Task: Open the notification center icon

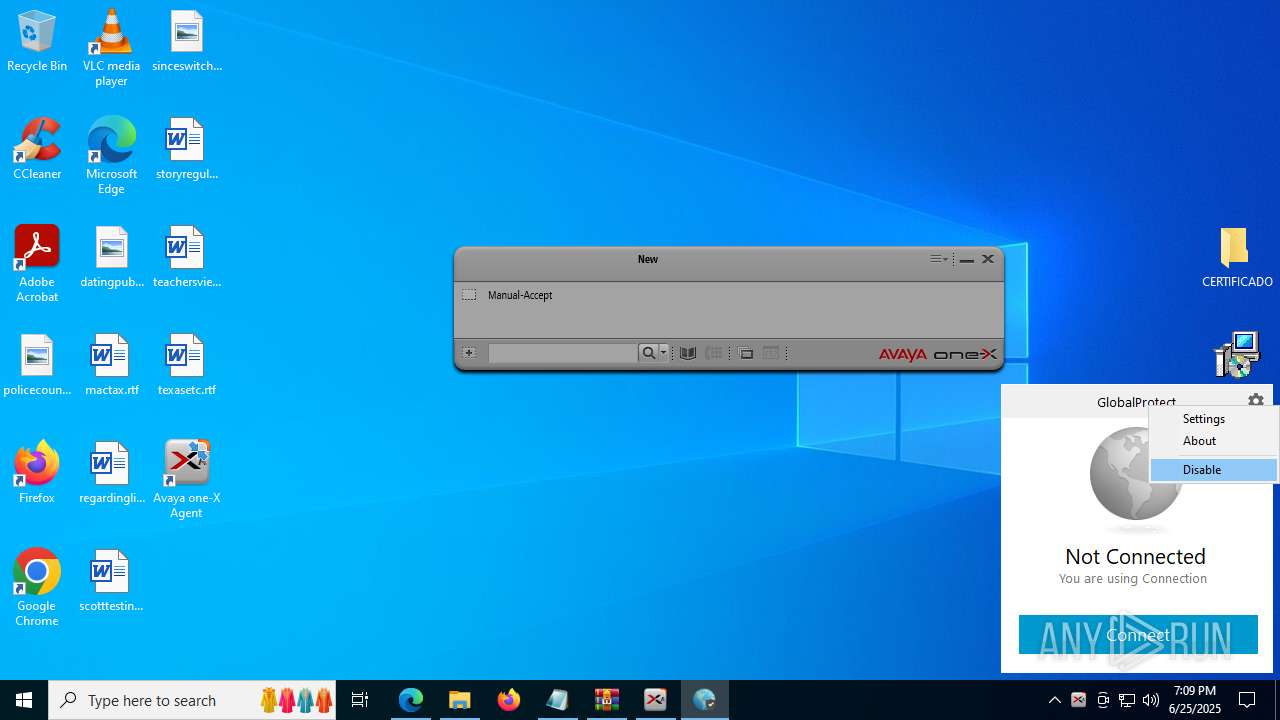Action: tap(1247, 700)
